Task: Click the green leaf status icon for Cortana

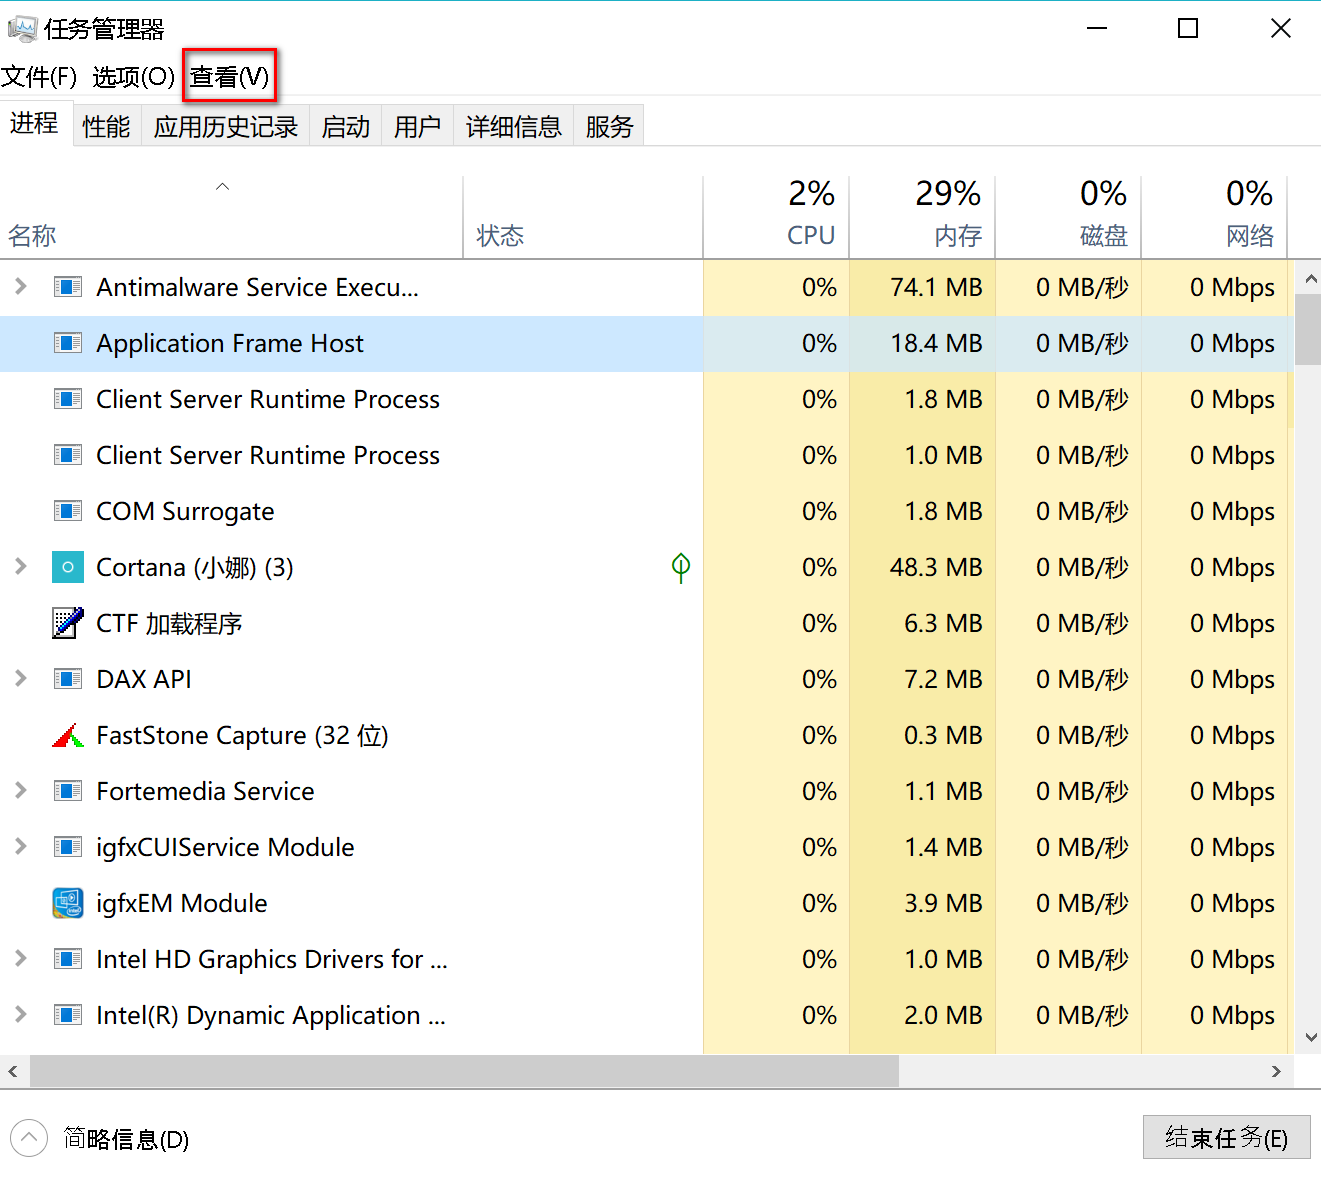Action: point(681,567)
